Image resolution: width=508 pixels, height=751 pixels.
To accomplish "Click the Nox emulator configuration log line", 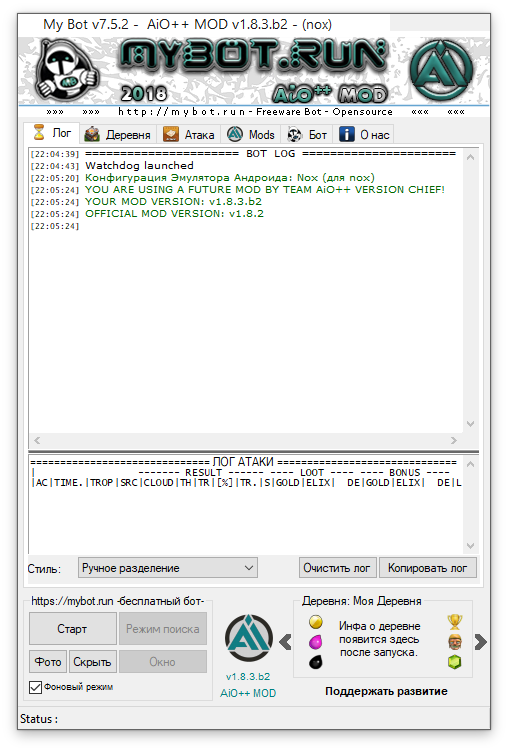I will tap(230, 178).
